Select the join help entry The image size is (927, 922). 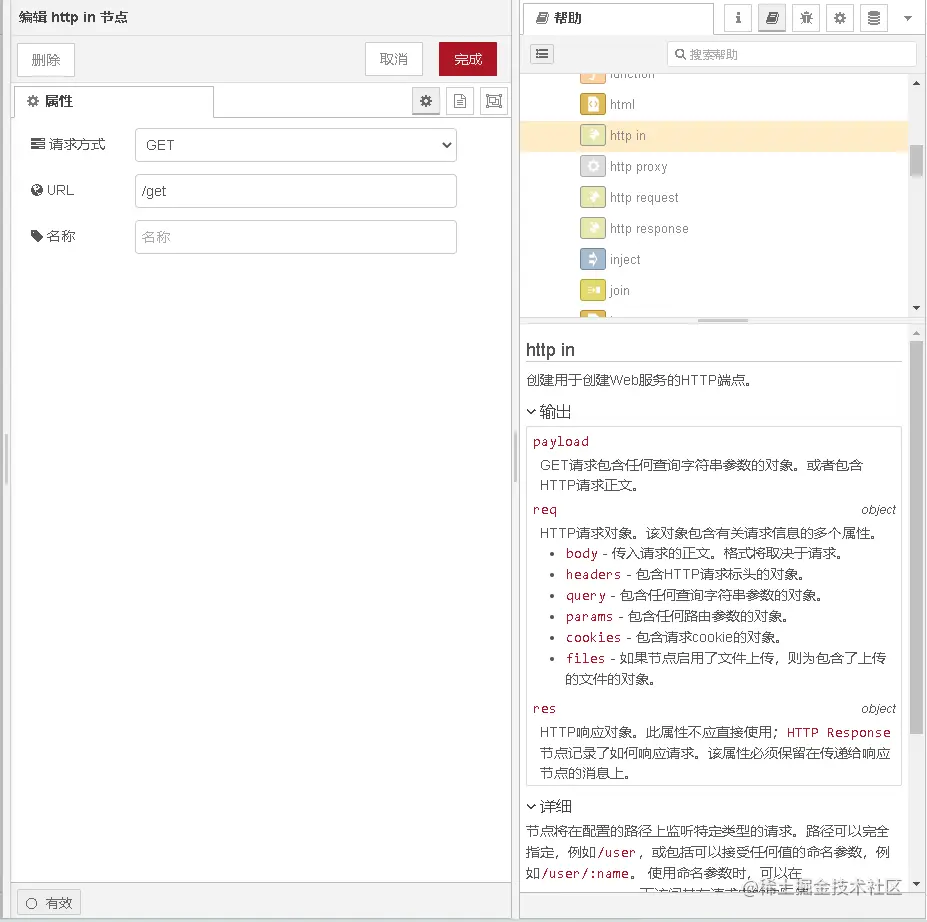pyautogui.click(x=714, y=291)
